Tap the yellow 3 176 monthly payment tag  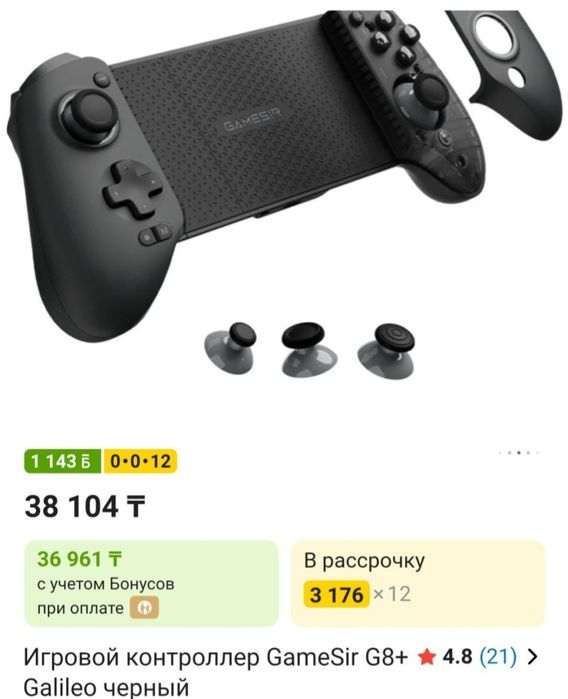coord(337,595)
